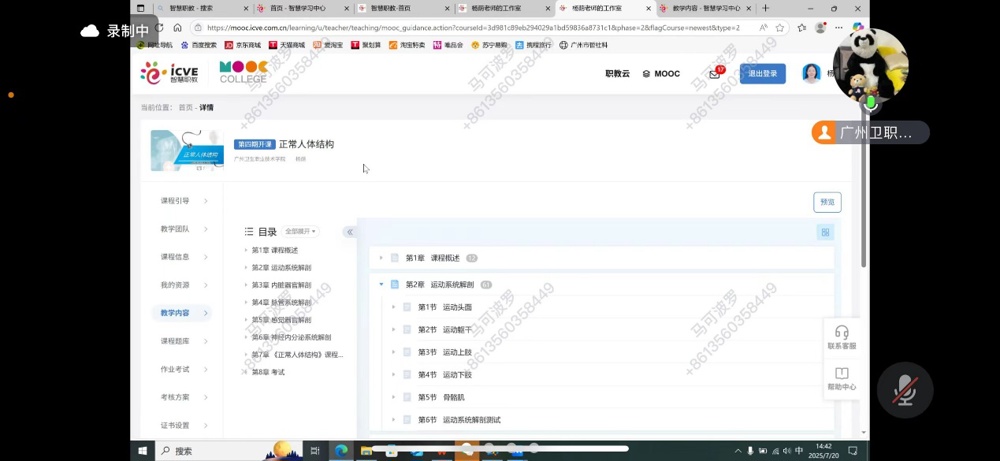Select 作业考试 in left sidebar
This screenshot has width=1000, height=461.
[175, 369]
